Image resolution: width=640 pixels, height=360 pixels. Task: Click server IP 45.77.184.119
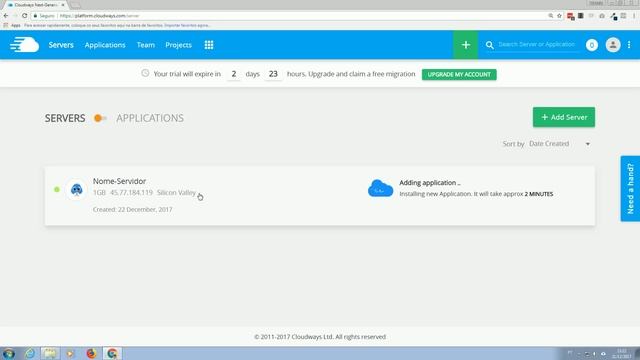pos(131,193)
